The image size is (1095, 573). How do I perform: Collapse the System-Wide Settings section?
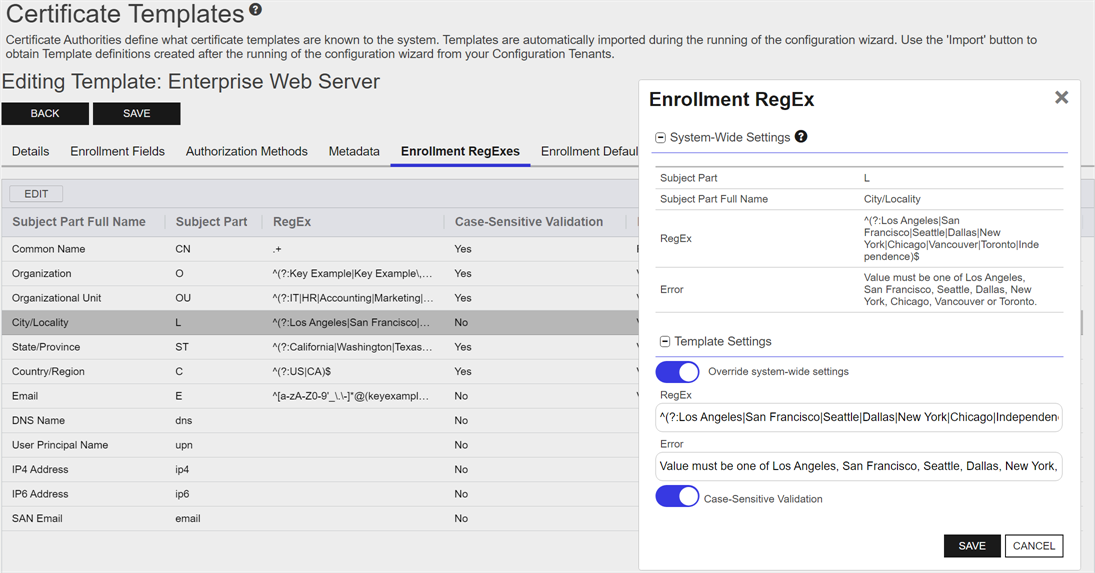[x=660, y=138]
